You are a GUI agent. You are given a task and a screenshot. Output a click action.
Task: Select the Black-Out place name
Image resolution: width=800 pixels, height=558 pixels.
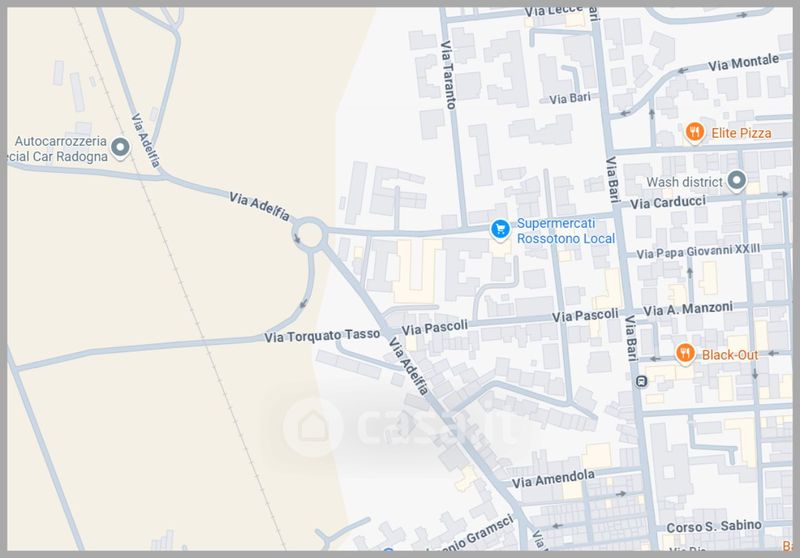730,355
